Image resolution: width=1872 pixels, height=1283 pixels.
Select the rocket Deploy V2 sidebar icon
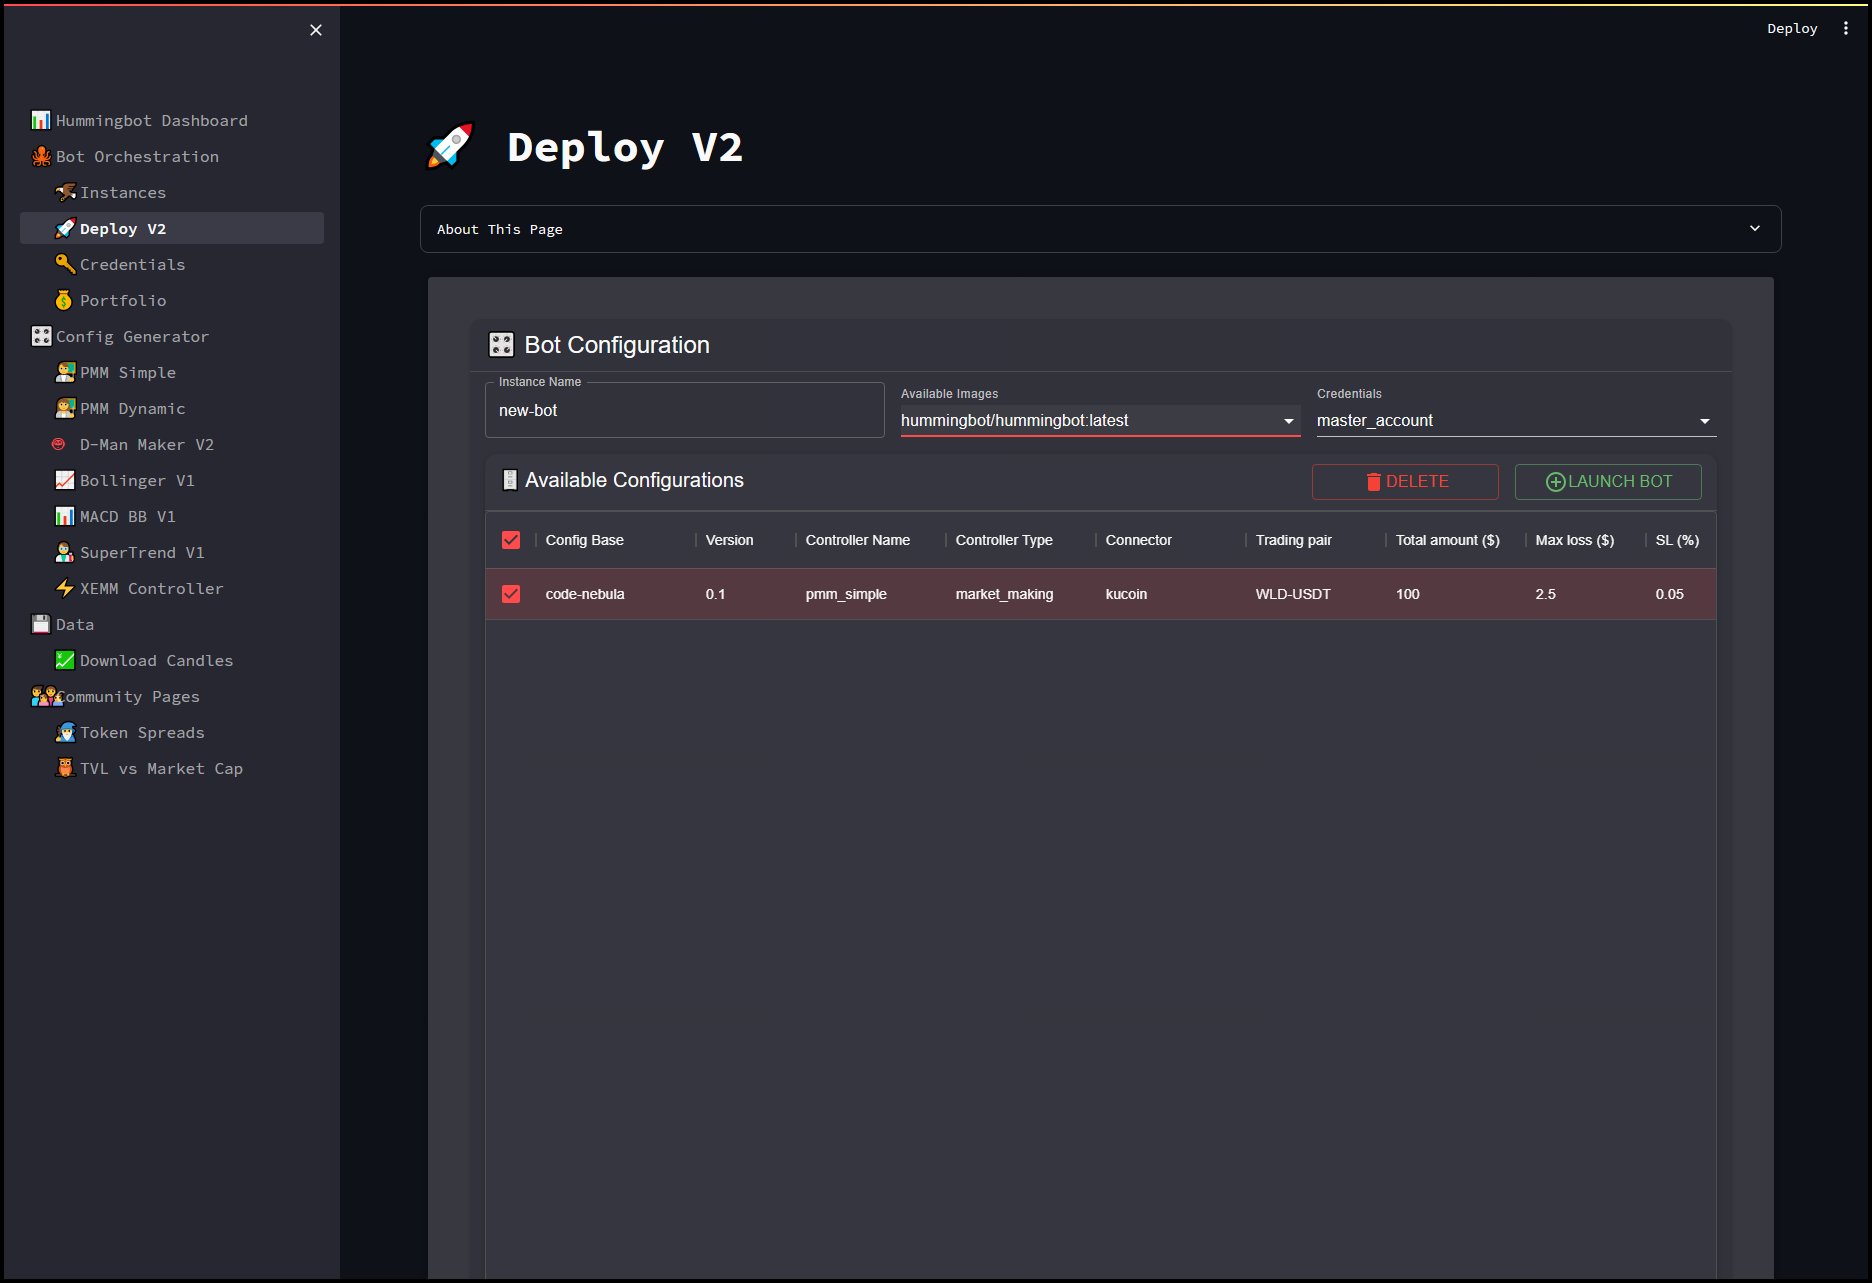pyautogui.click(x=64, y=228)
